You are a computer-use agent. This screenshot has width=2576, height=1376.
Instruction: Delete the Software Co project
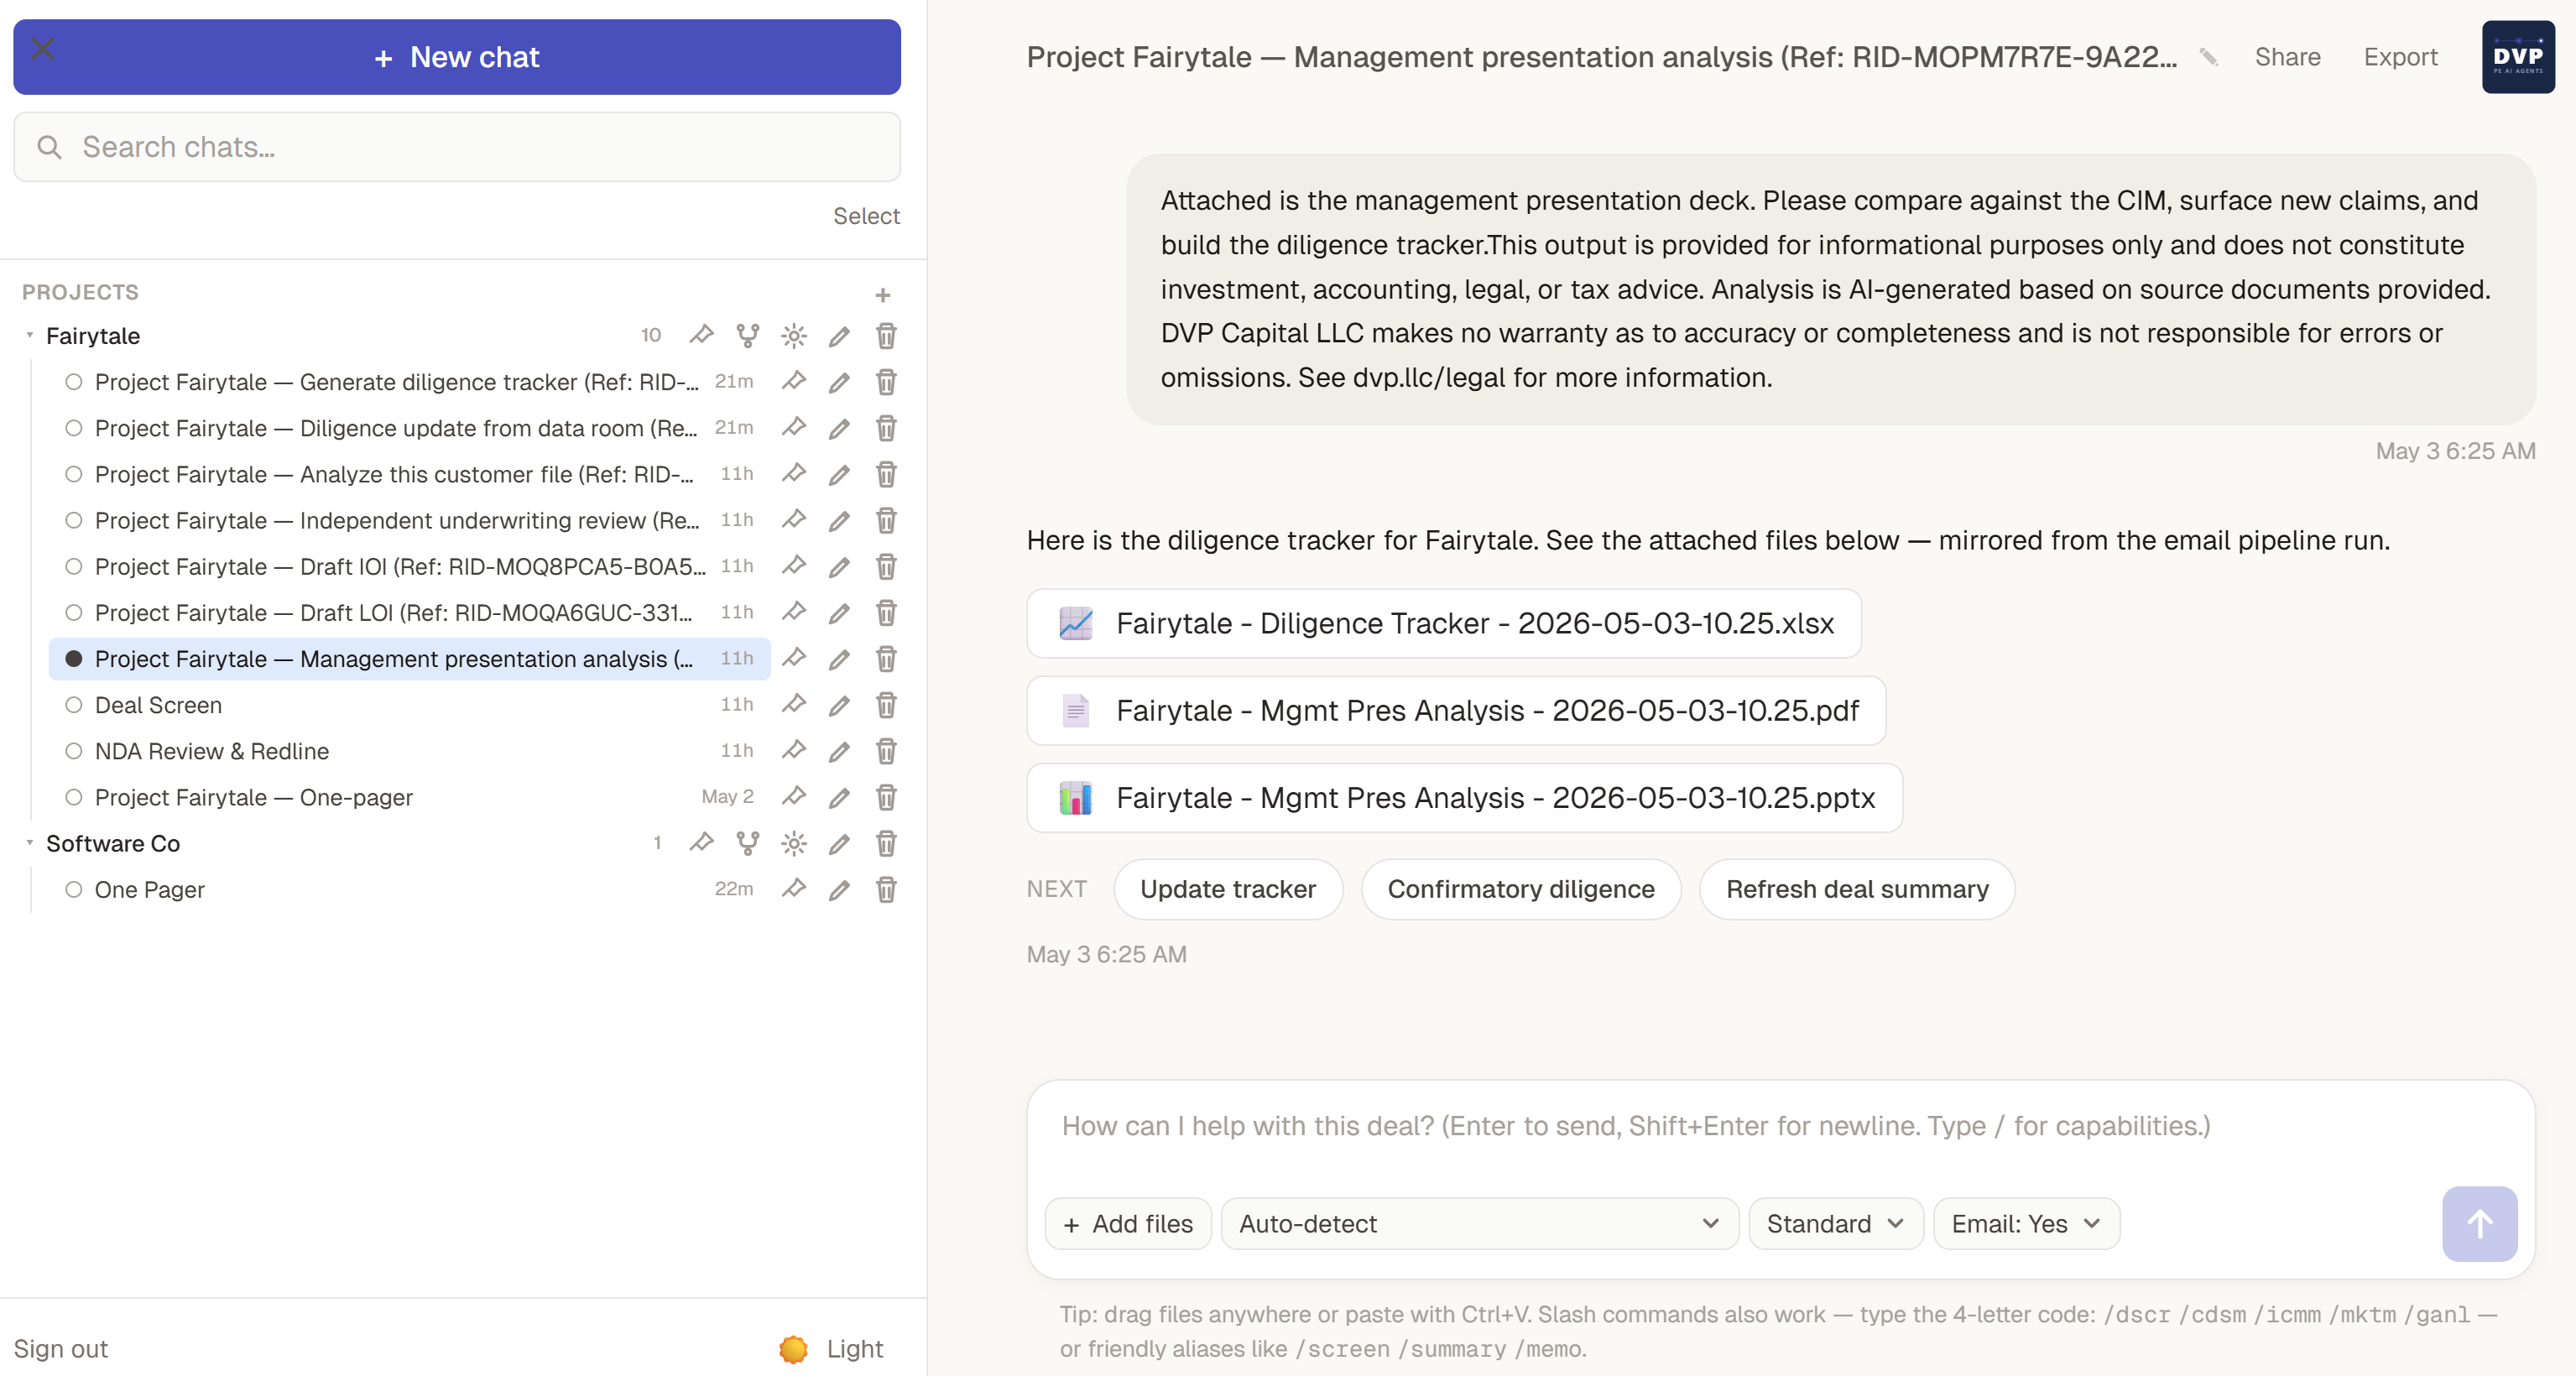(x=886, y=843)
